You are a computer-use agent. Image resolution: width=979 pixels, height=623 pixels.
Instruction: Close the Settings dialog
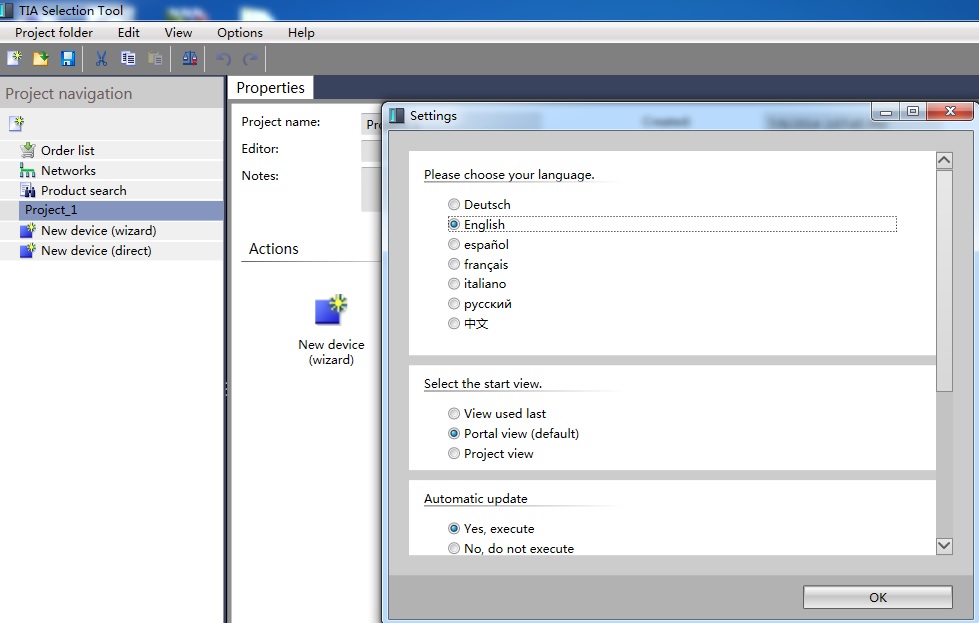tap(950, 111)
